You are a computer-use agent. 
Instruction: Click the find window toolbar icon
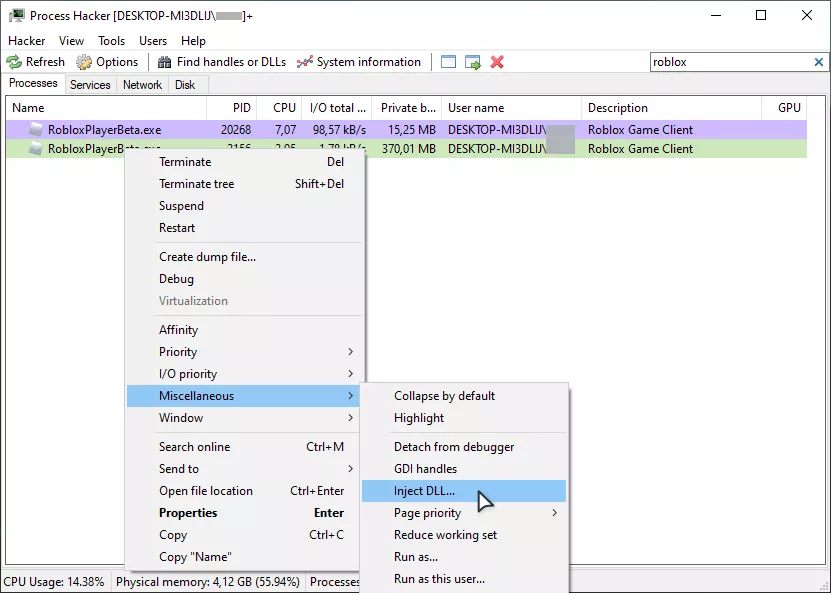(448, 62)
